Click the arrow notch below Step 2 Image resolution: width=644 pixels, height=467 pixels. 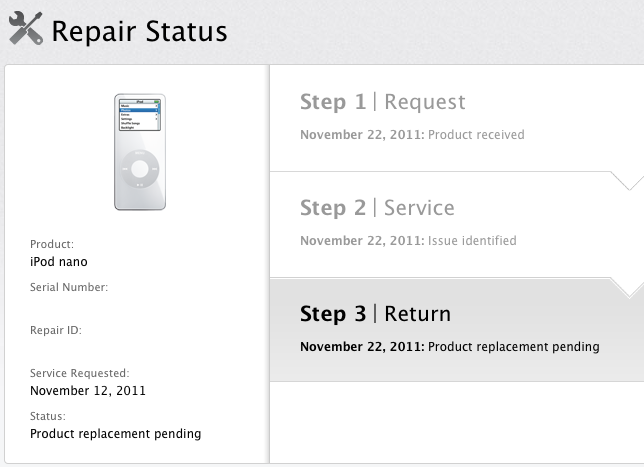click(x=628, y=288)
